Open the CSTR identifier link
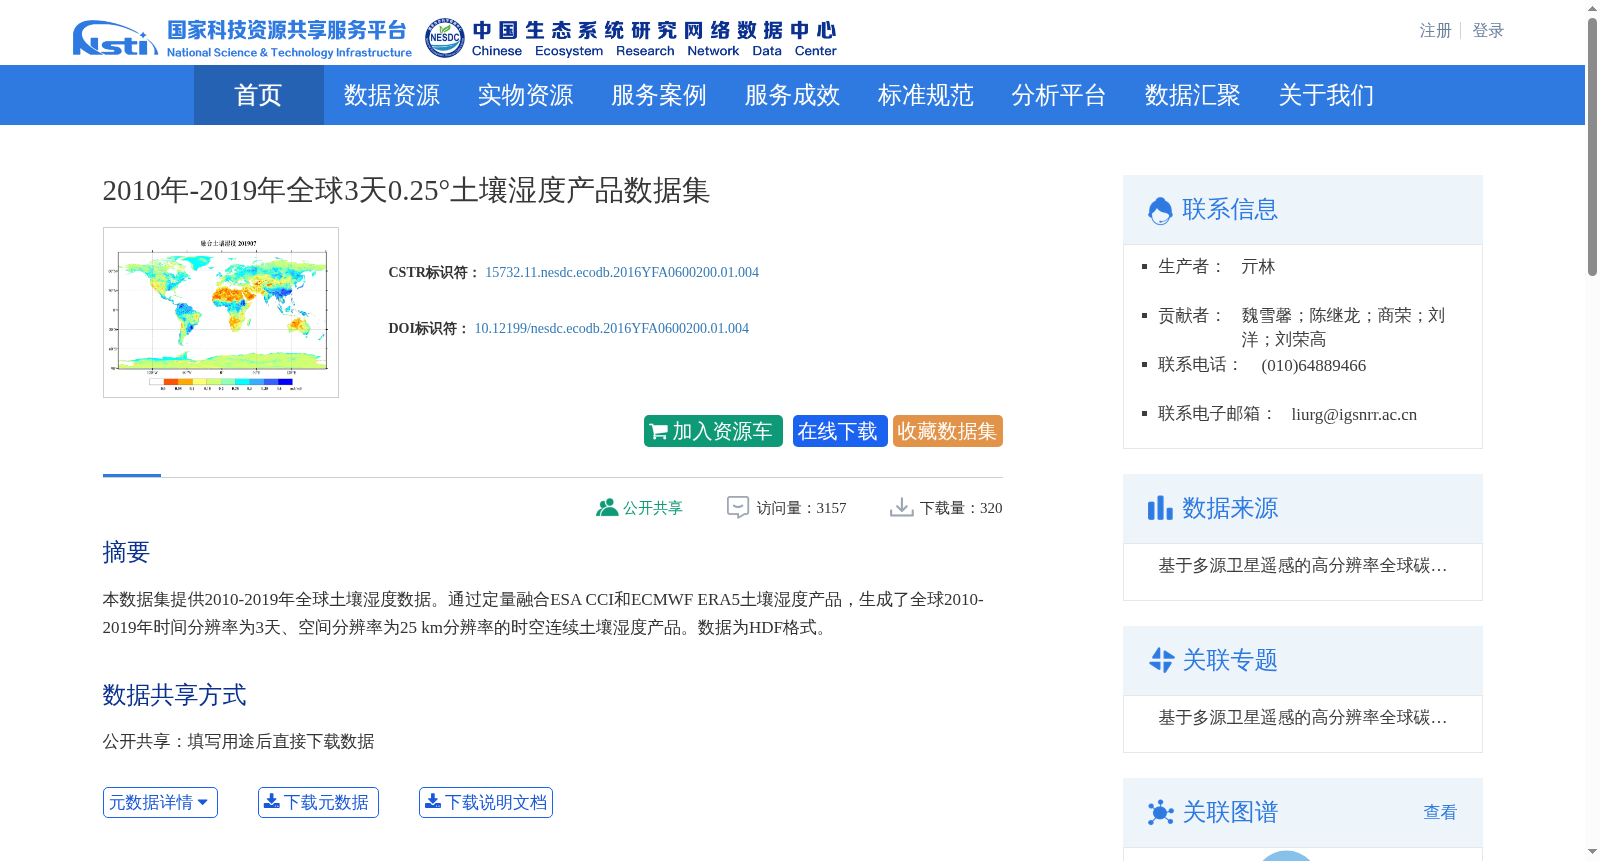This screenshot has width=1600, height=861. (622, 272)
